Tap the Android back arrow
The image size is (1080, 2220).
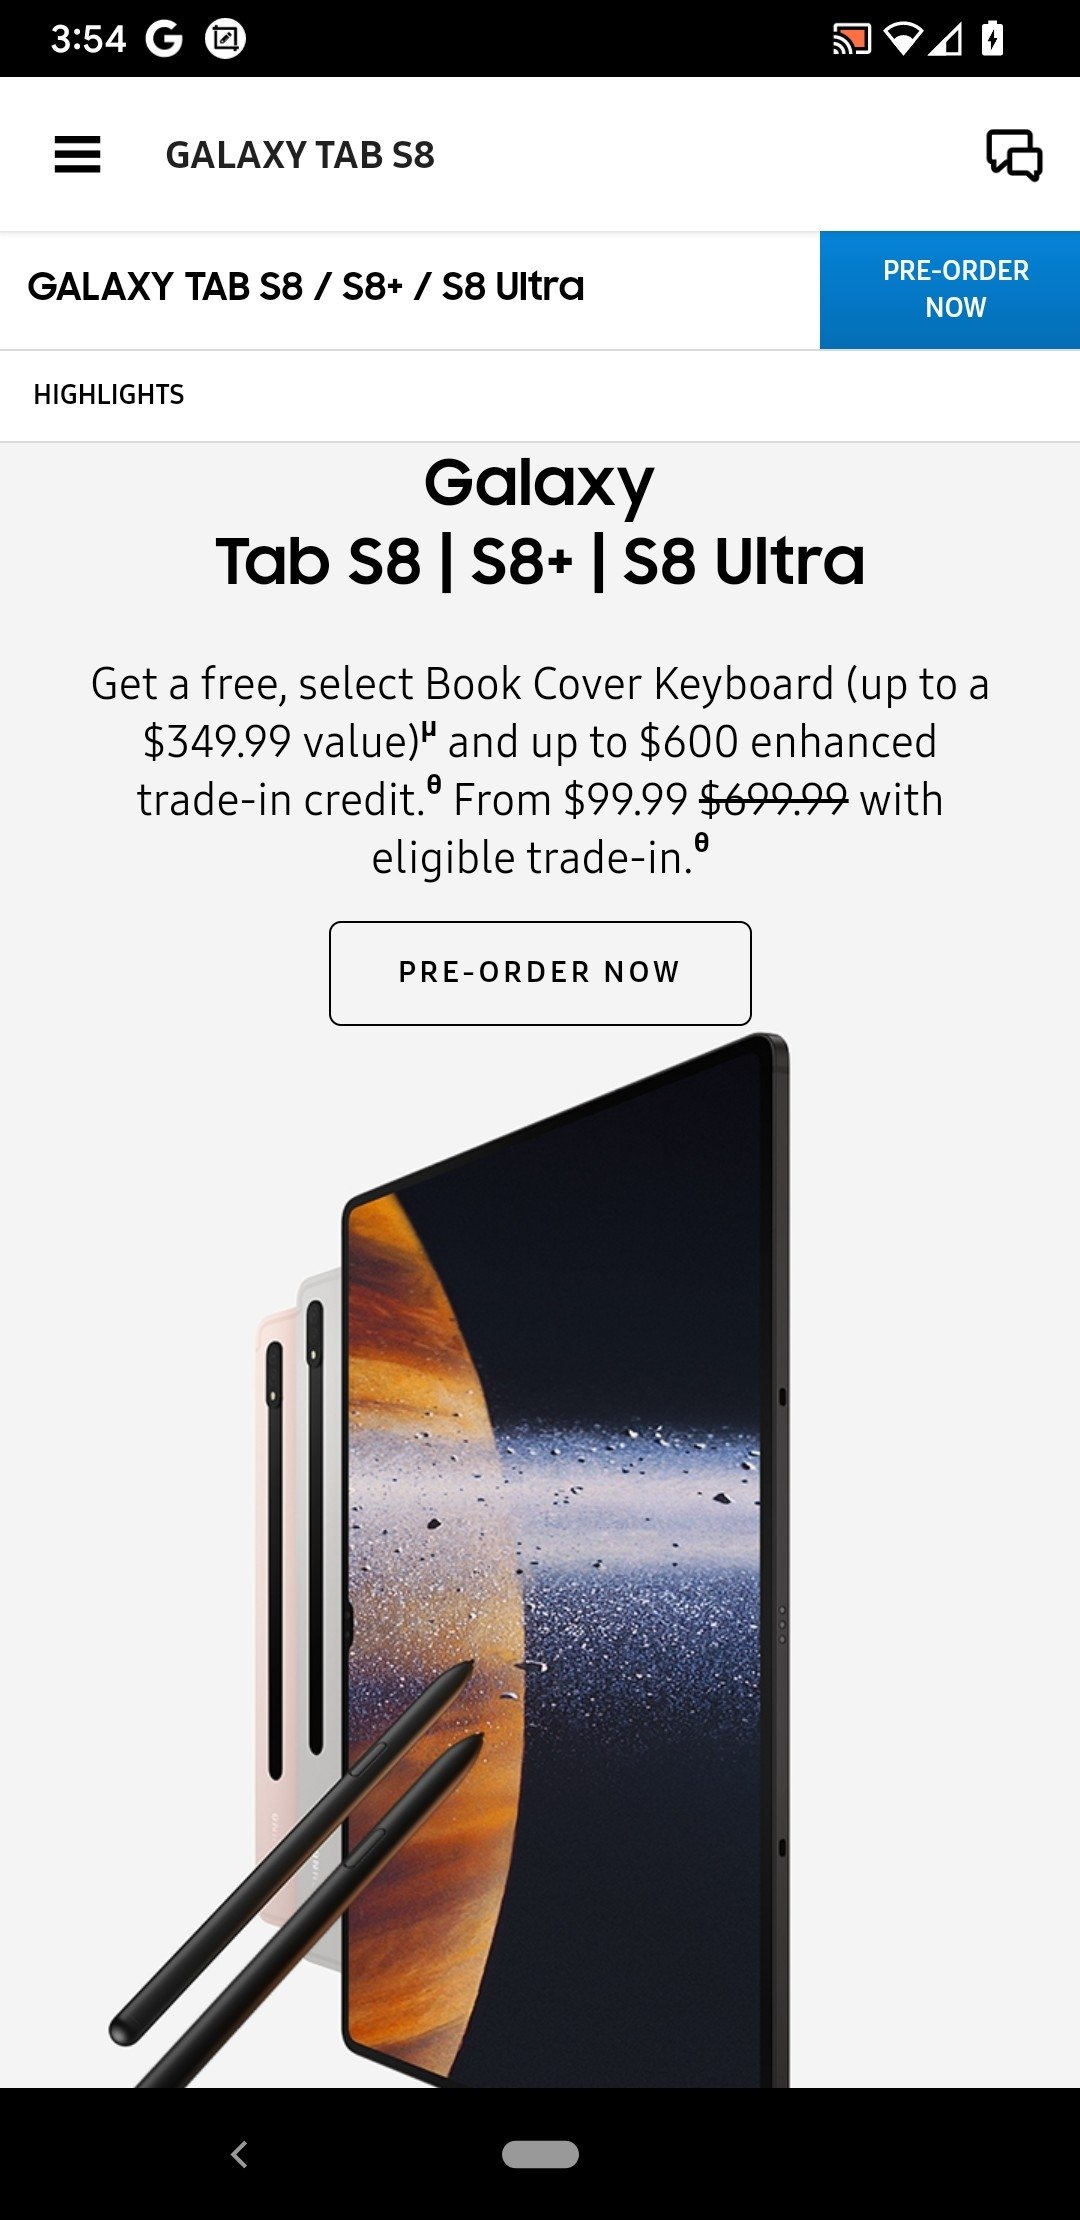(239, 2154)
